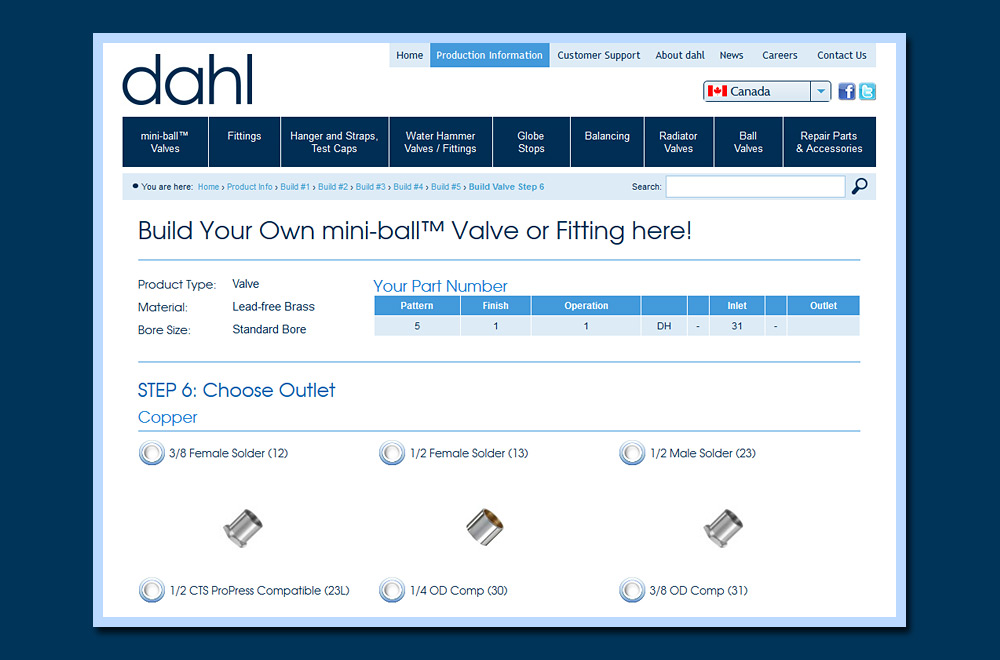Viewport: 1000px width, 660px height.
Task: Open the Globe Stops category
Action: (531, 142)
